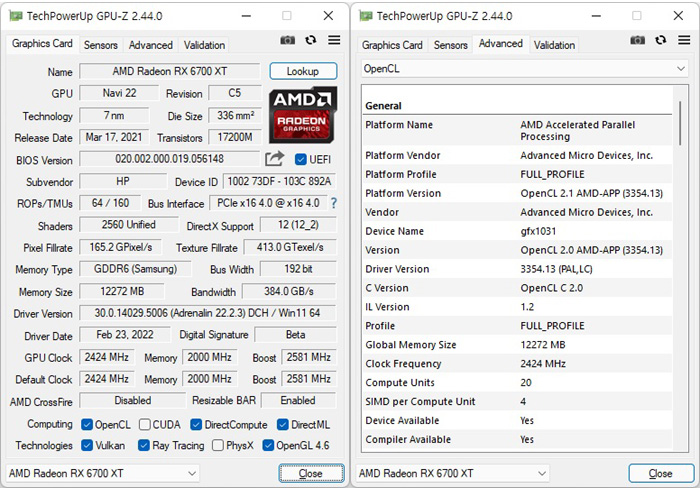Click the GPU-Z app icon in the left title bar

[16, 16]
